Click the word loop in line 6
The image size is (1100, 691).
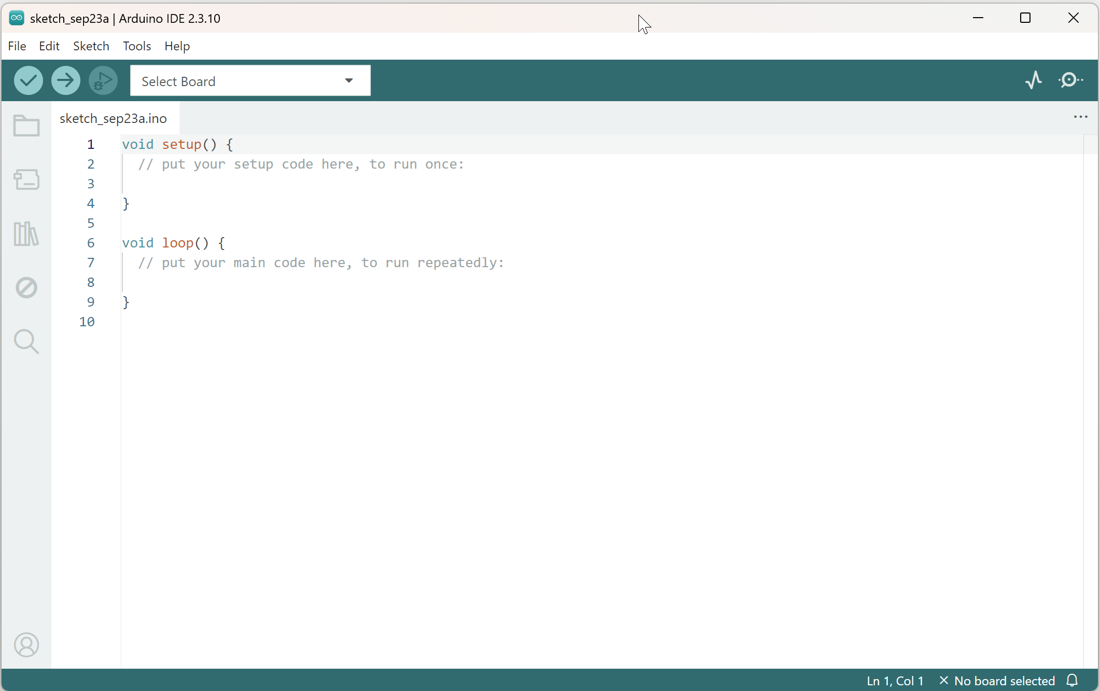tap(178, 243)
